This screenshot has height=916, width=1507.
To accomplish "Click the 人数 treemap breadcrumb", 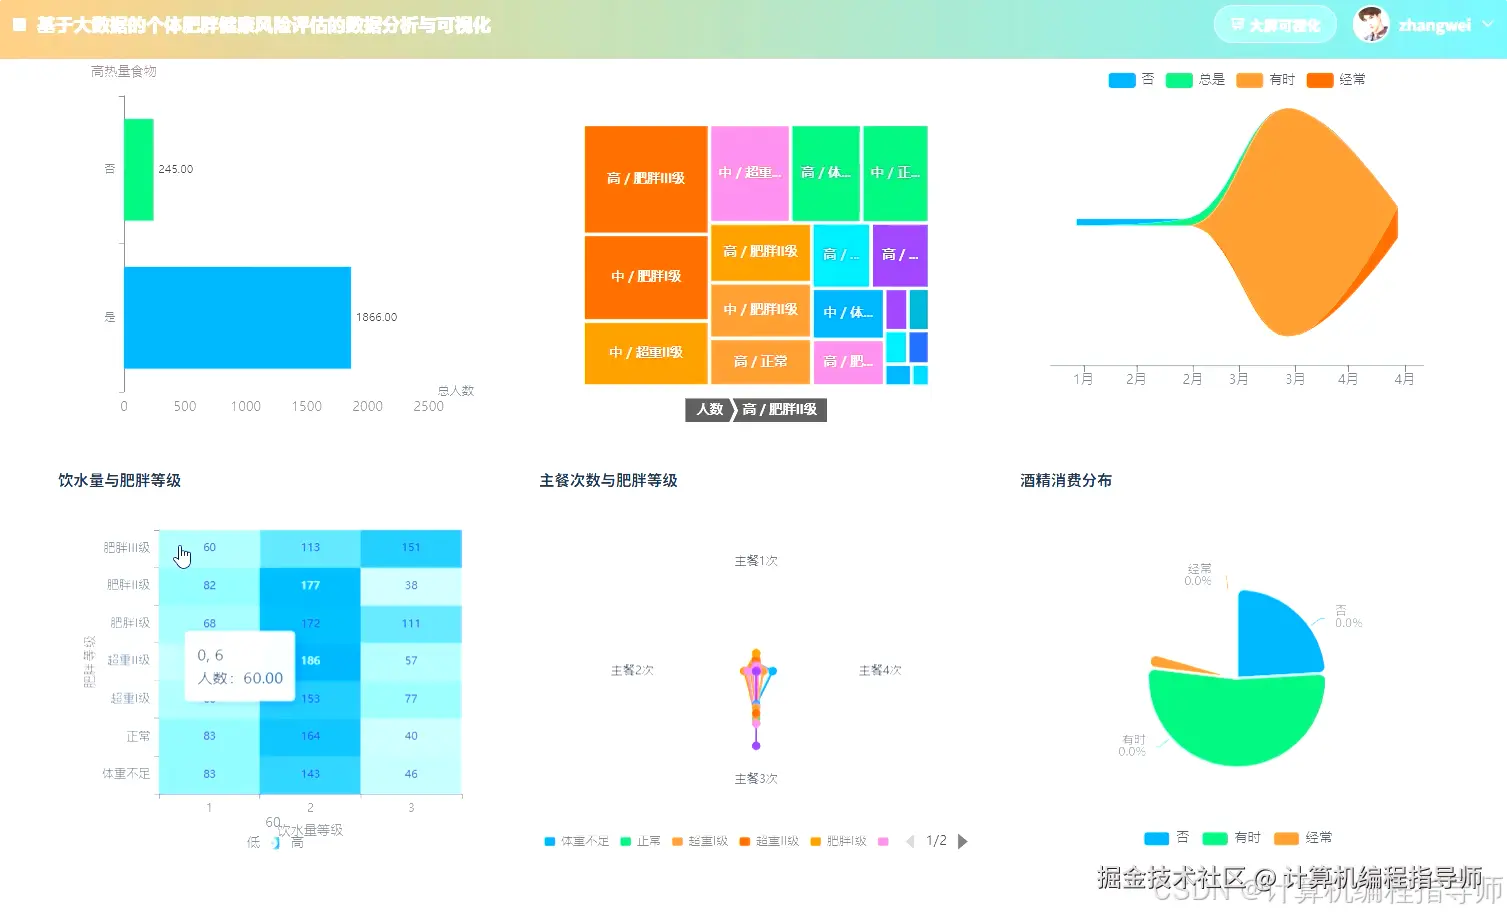I will point(710,410).
